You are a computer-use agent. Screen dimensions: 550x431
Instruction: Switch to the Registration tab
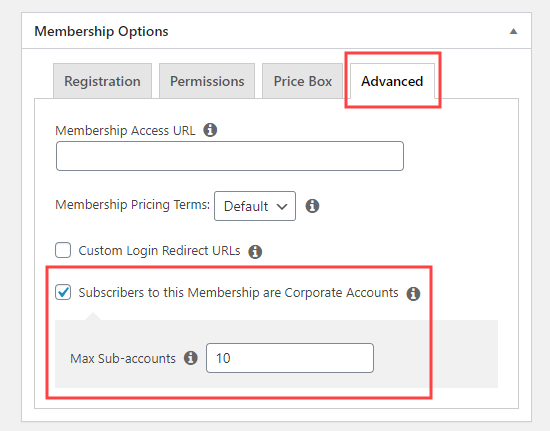(102, 81)
